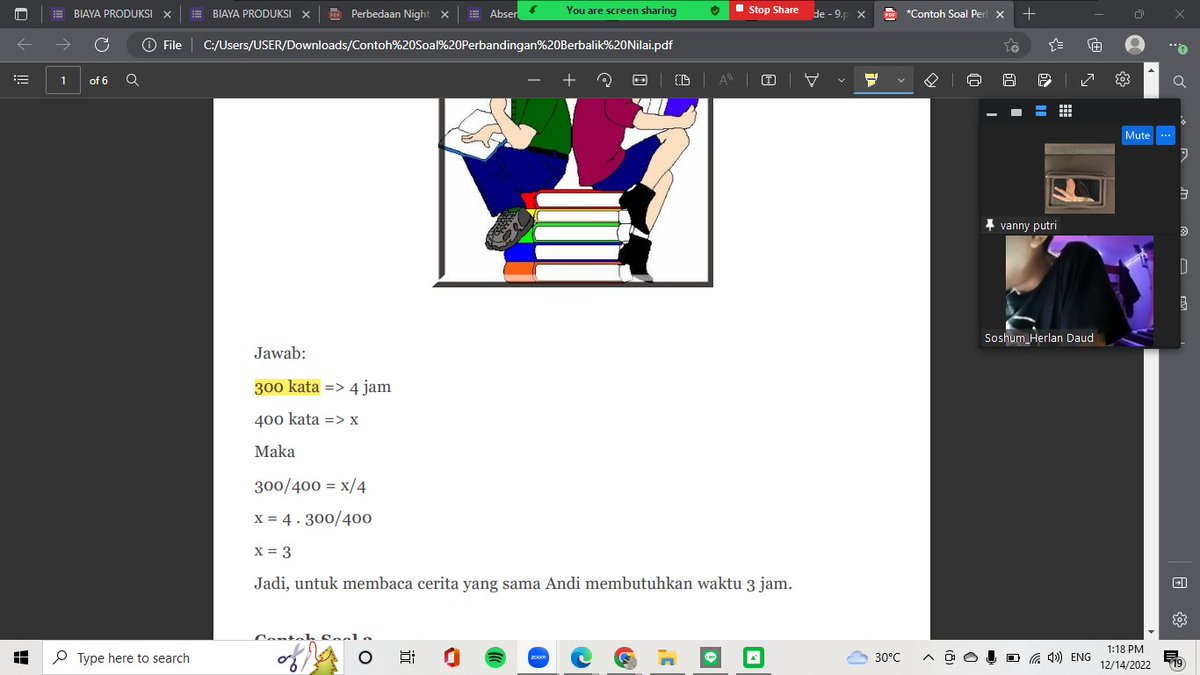Open Find in PDF search icon
The width and height of the screenshot is (1200, 675).
[132, 80]
